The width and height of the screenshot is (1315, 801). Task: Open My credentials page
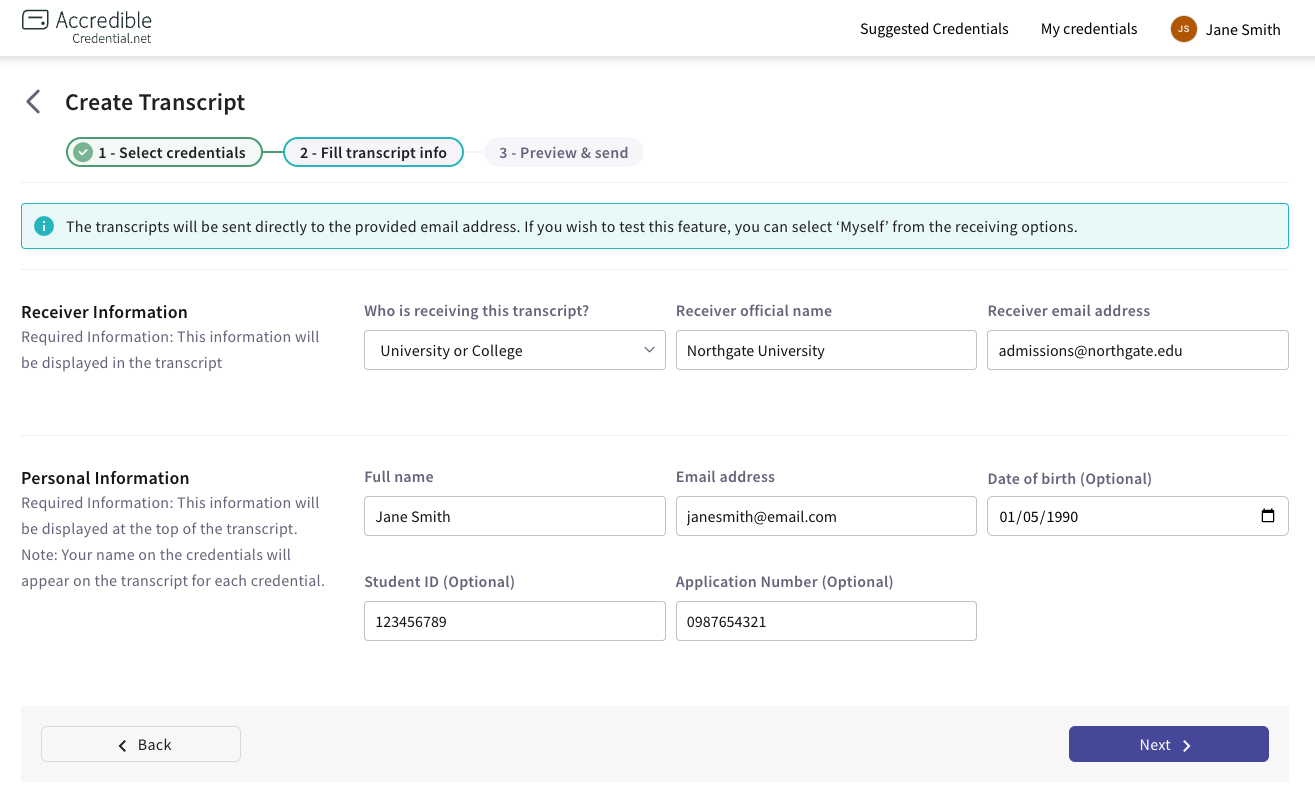pos(1089,29)
